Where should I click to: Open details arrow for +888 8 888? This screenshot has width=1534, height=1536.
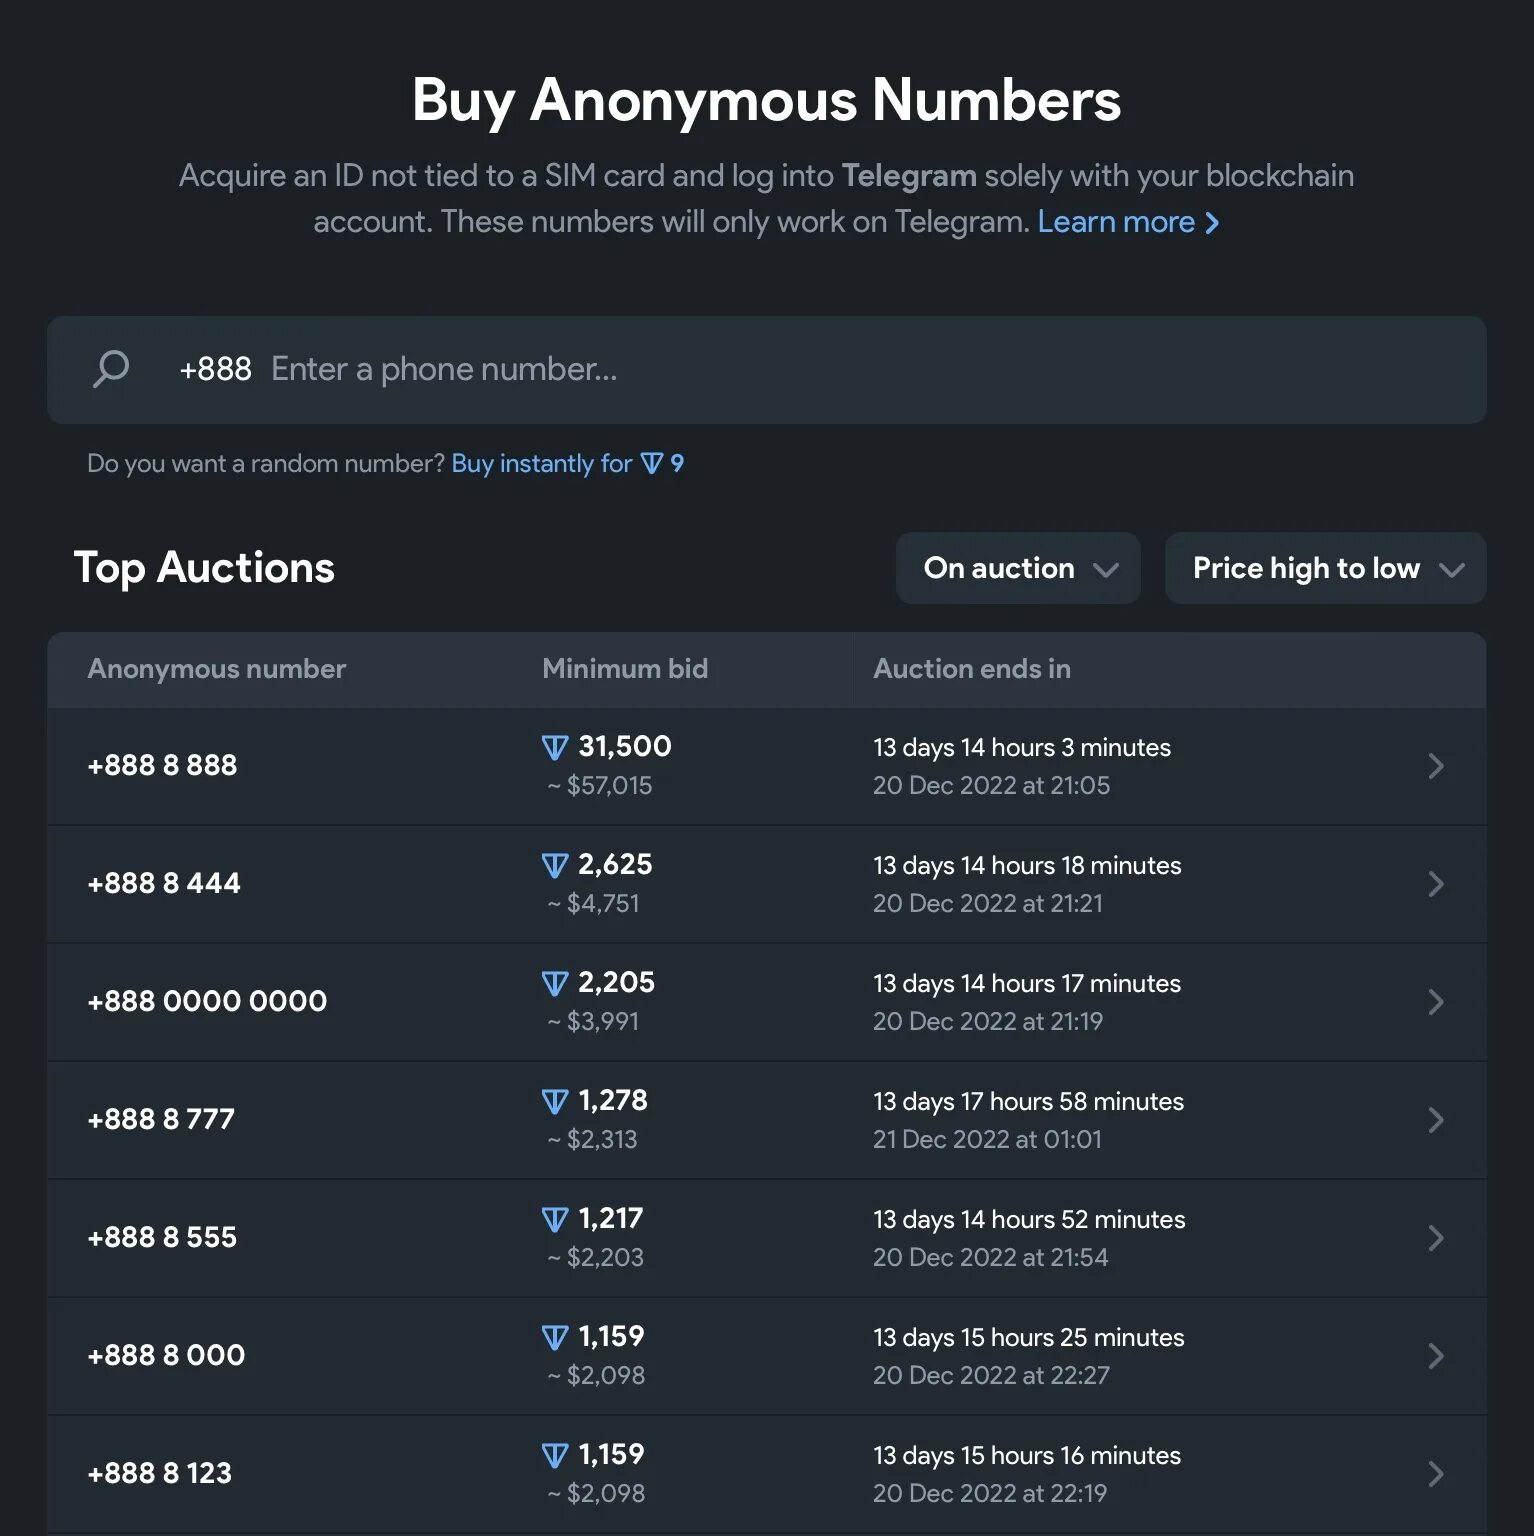[x=1436, y=766]
